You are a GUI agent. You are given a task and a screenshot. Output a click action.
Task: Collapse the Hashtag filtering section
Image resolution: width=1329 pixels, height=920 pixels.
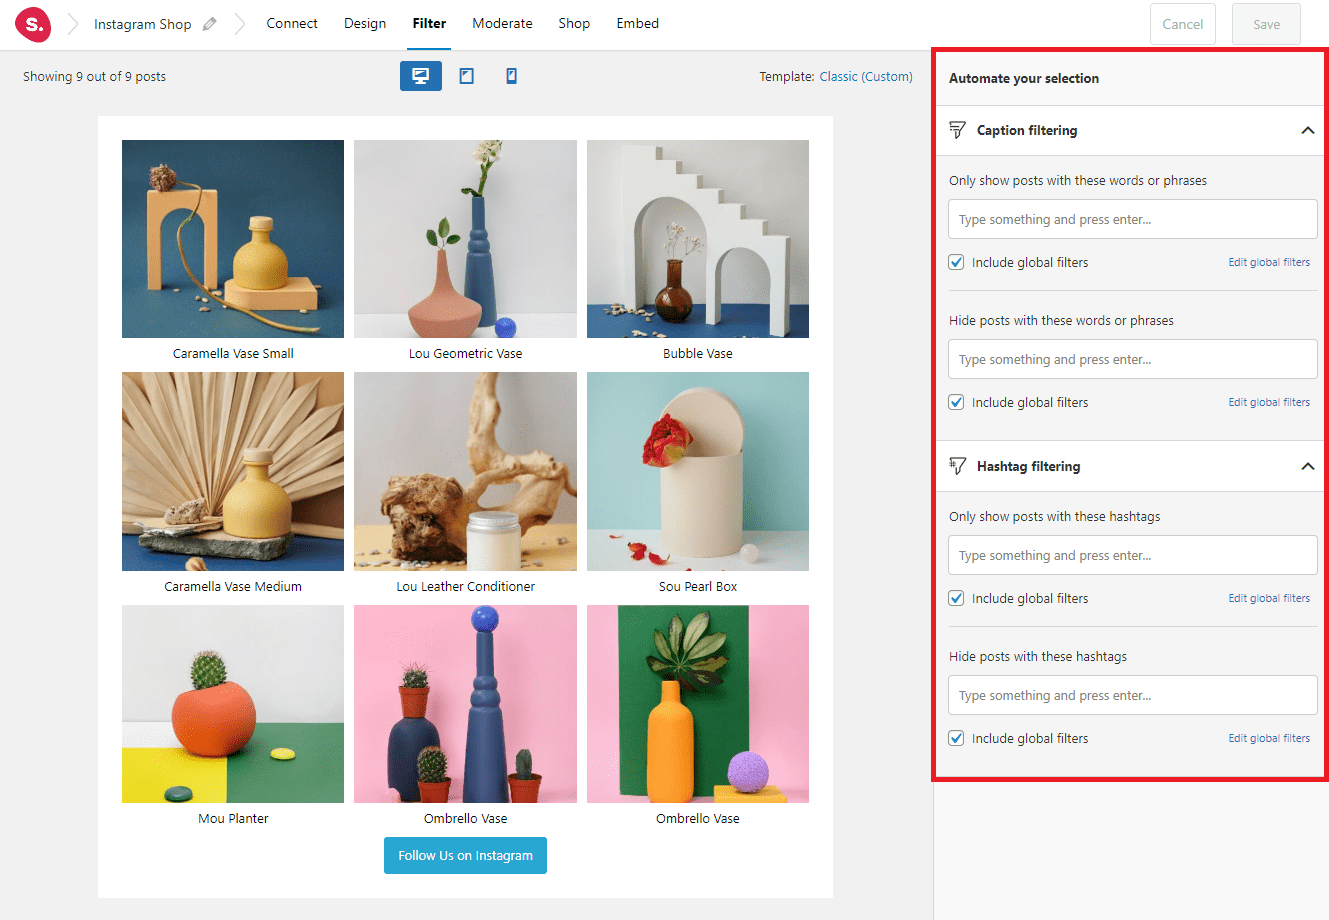pos(1307,466)
